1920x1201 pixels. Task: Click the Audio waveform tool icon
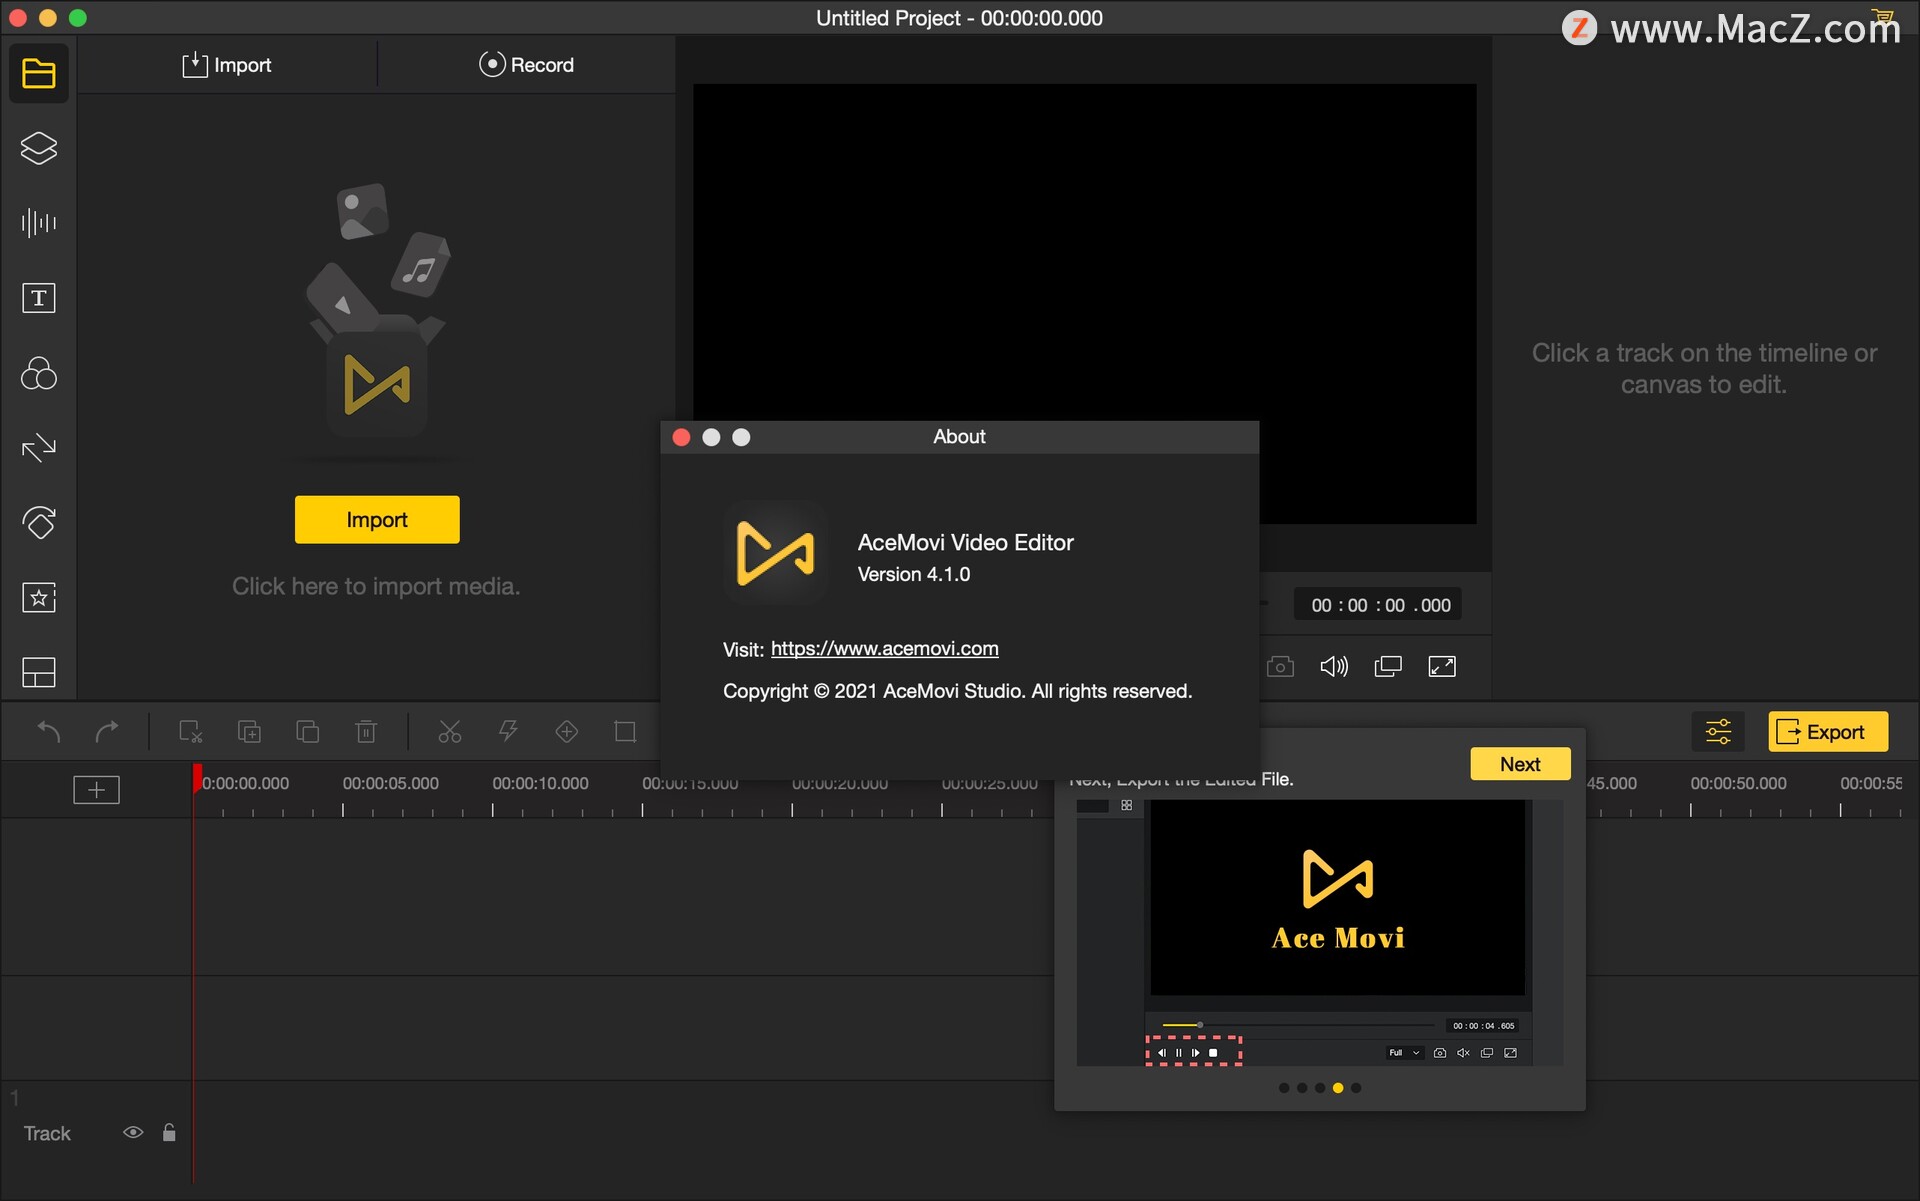[37, 221]
